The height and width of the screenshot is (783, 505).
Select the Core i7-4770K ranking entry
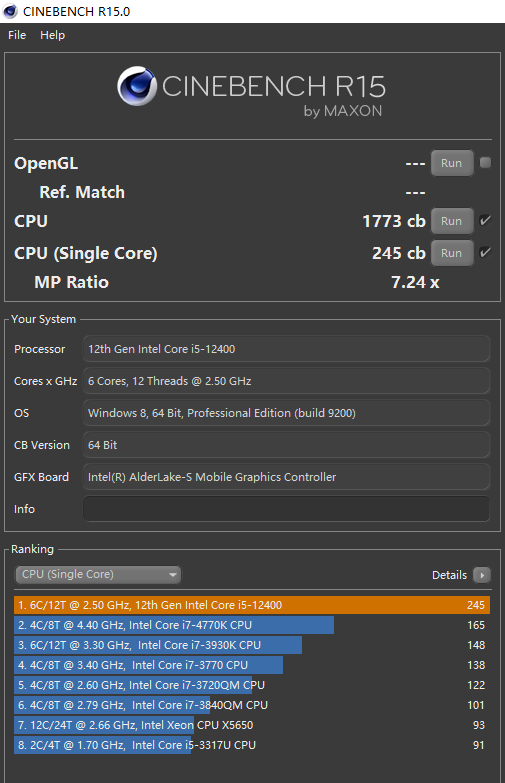252,625
